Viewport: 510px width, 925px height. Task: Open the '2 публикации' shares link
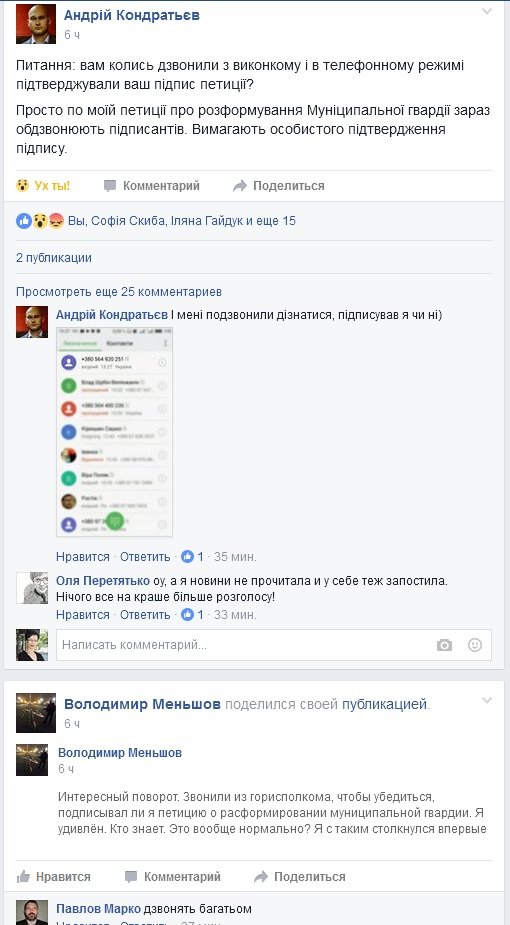pyautogui.click(x=54, y=258)
